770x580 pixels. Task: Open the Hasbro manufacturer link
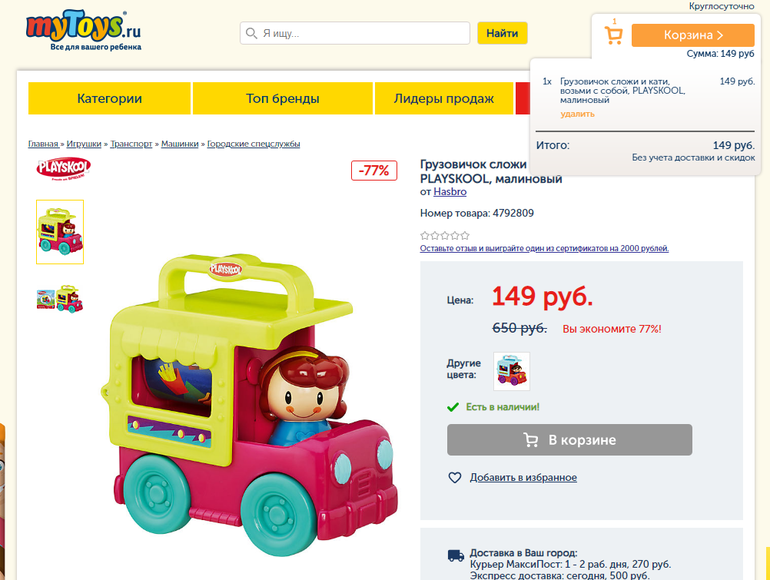(x=450, y=192)
